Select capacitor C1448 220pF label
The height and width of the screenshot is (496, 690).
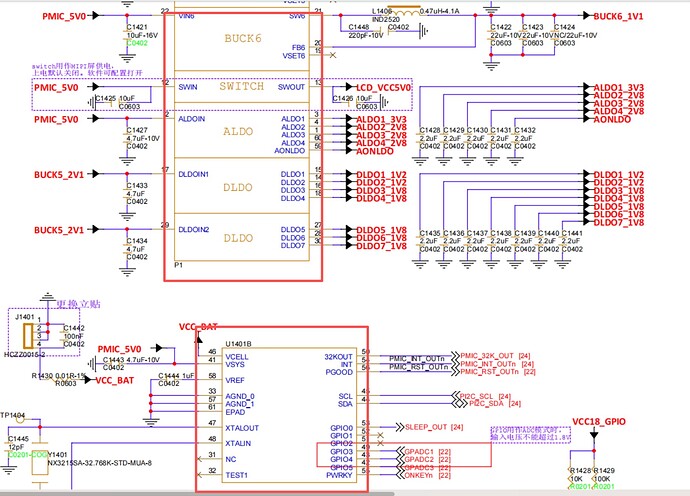pos(366,31)
